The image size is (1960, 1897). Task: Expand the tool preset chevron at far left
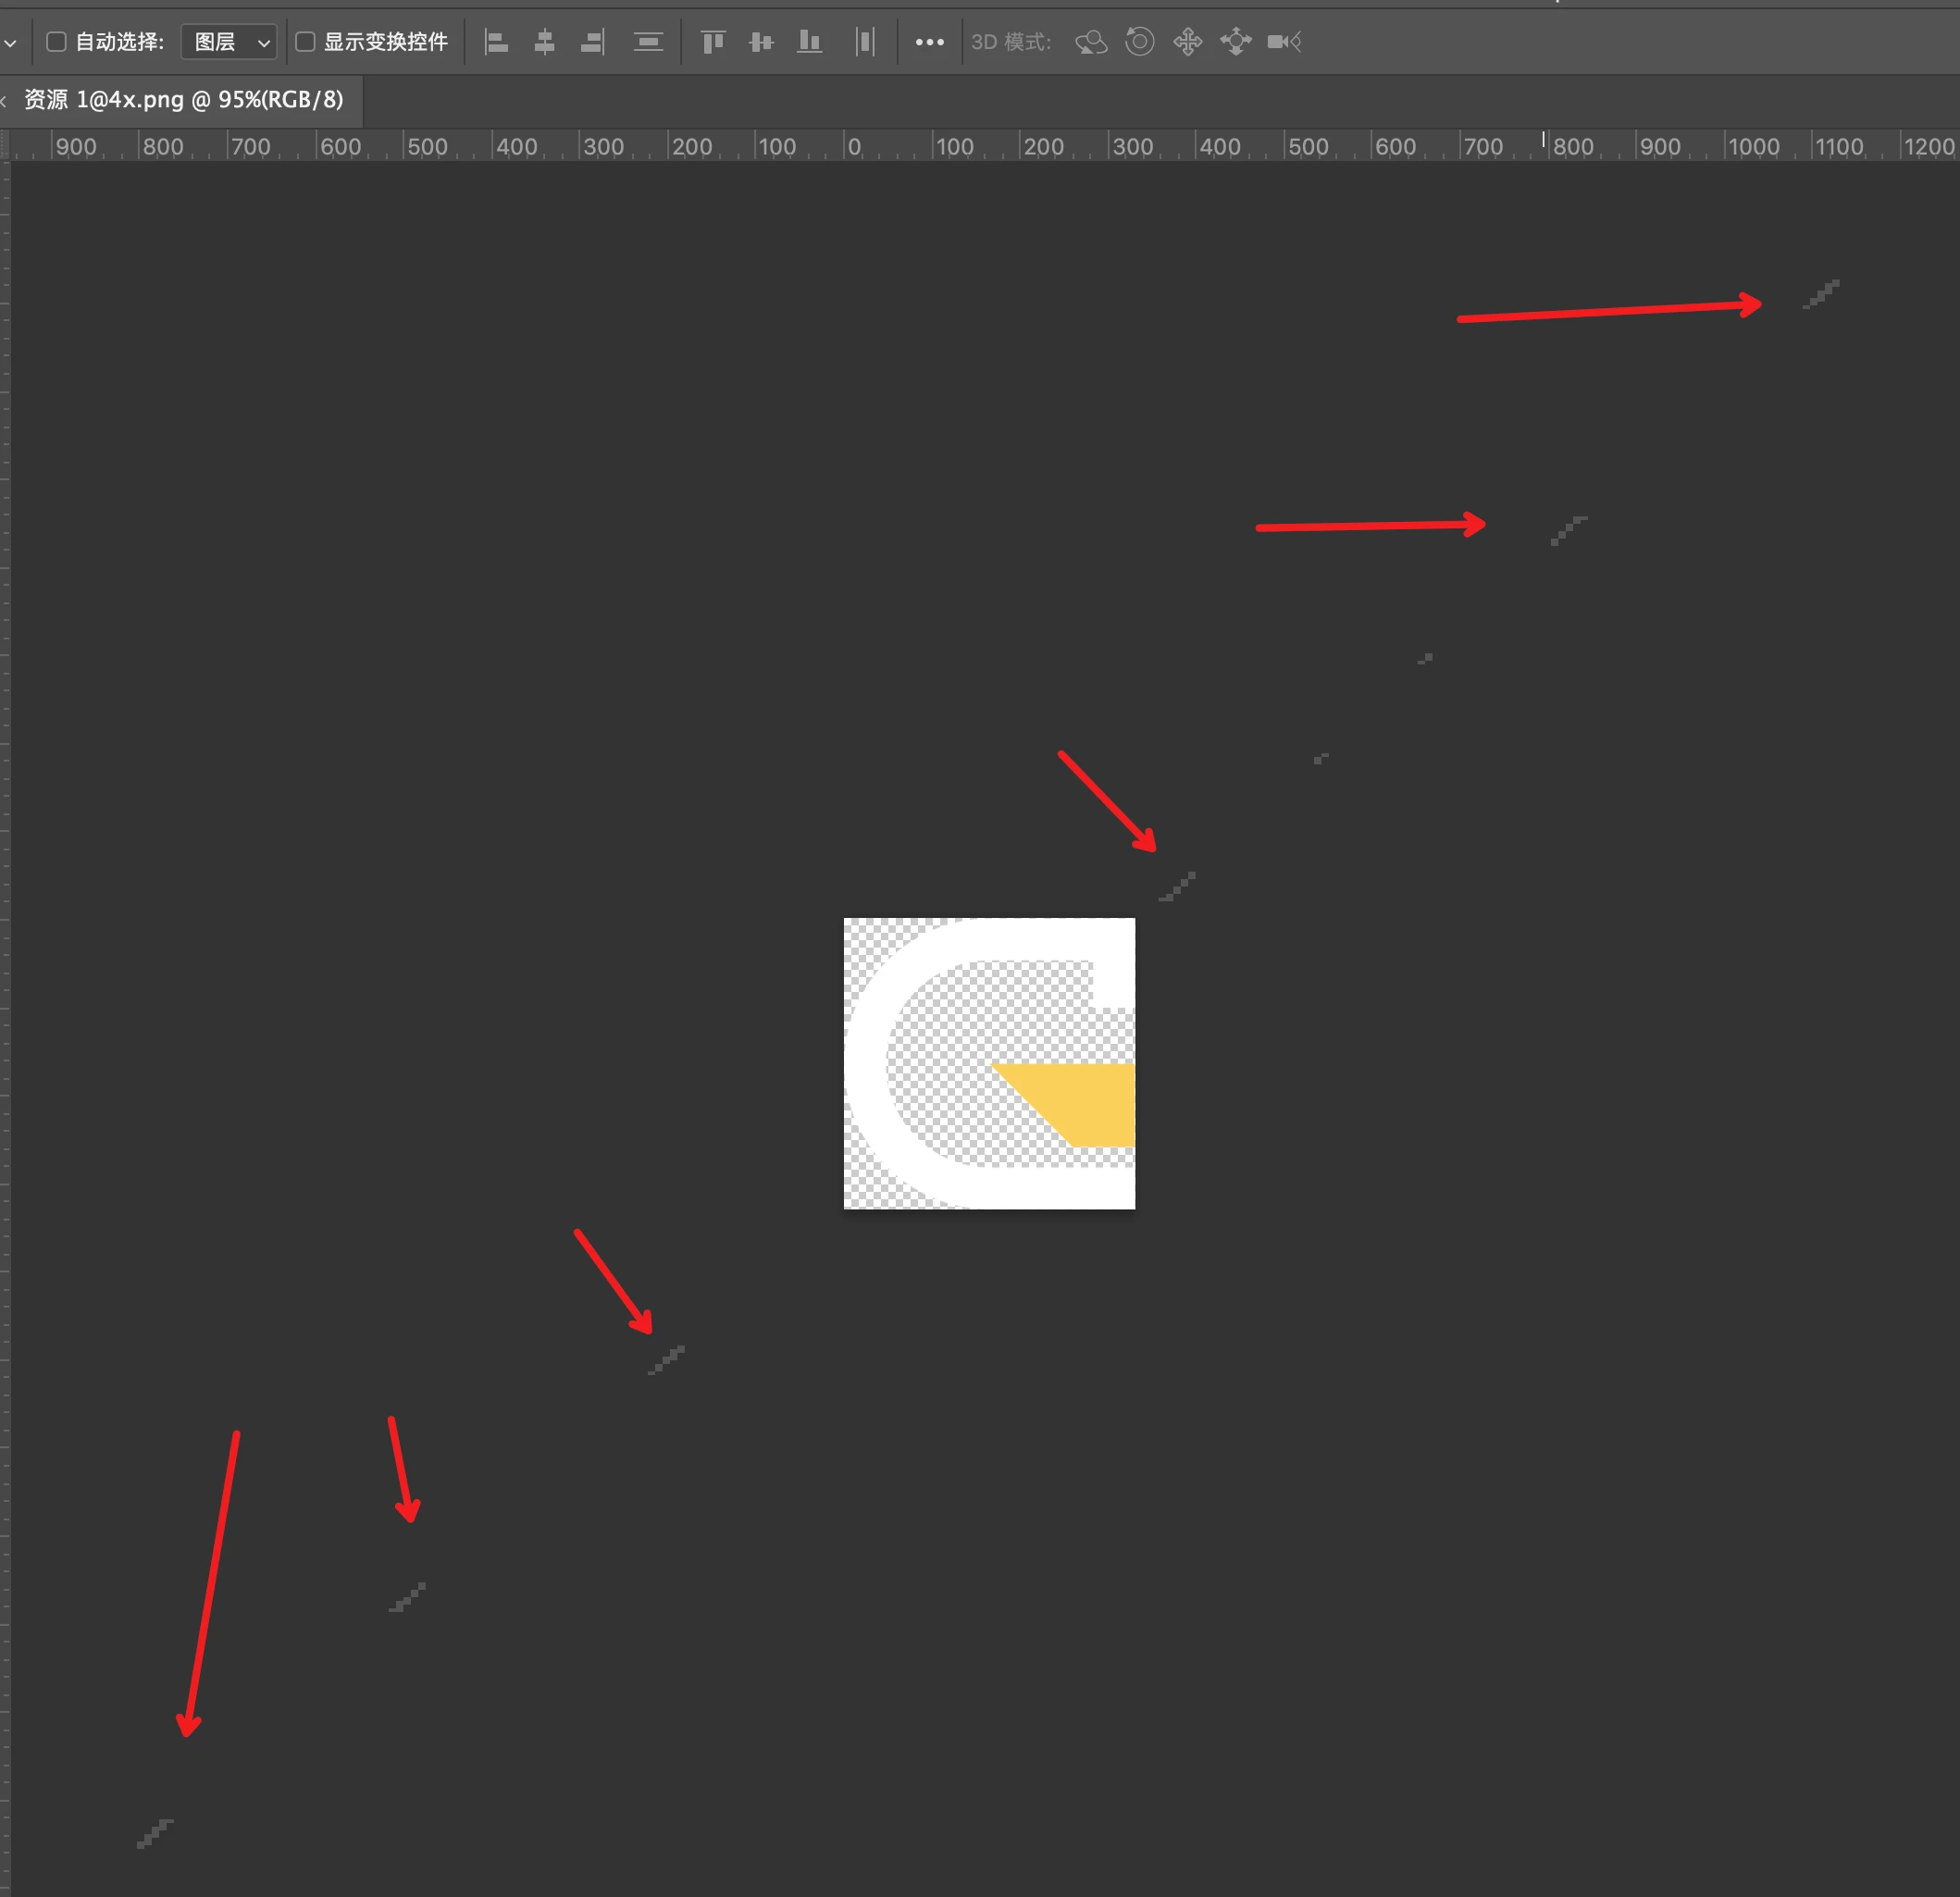coord(10,43)
